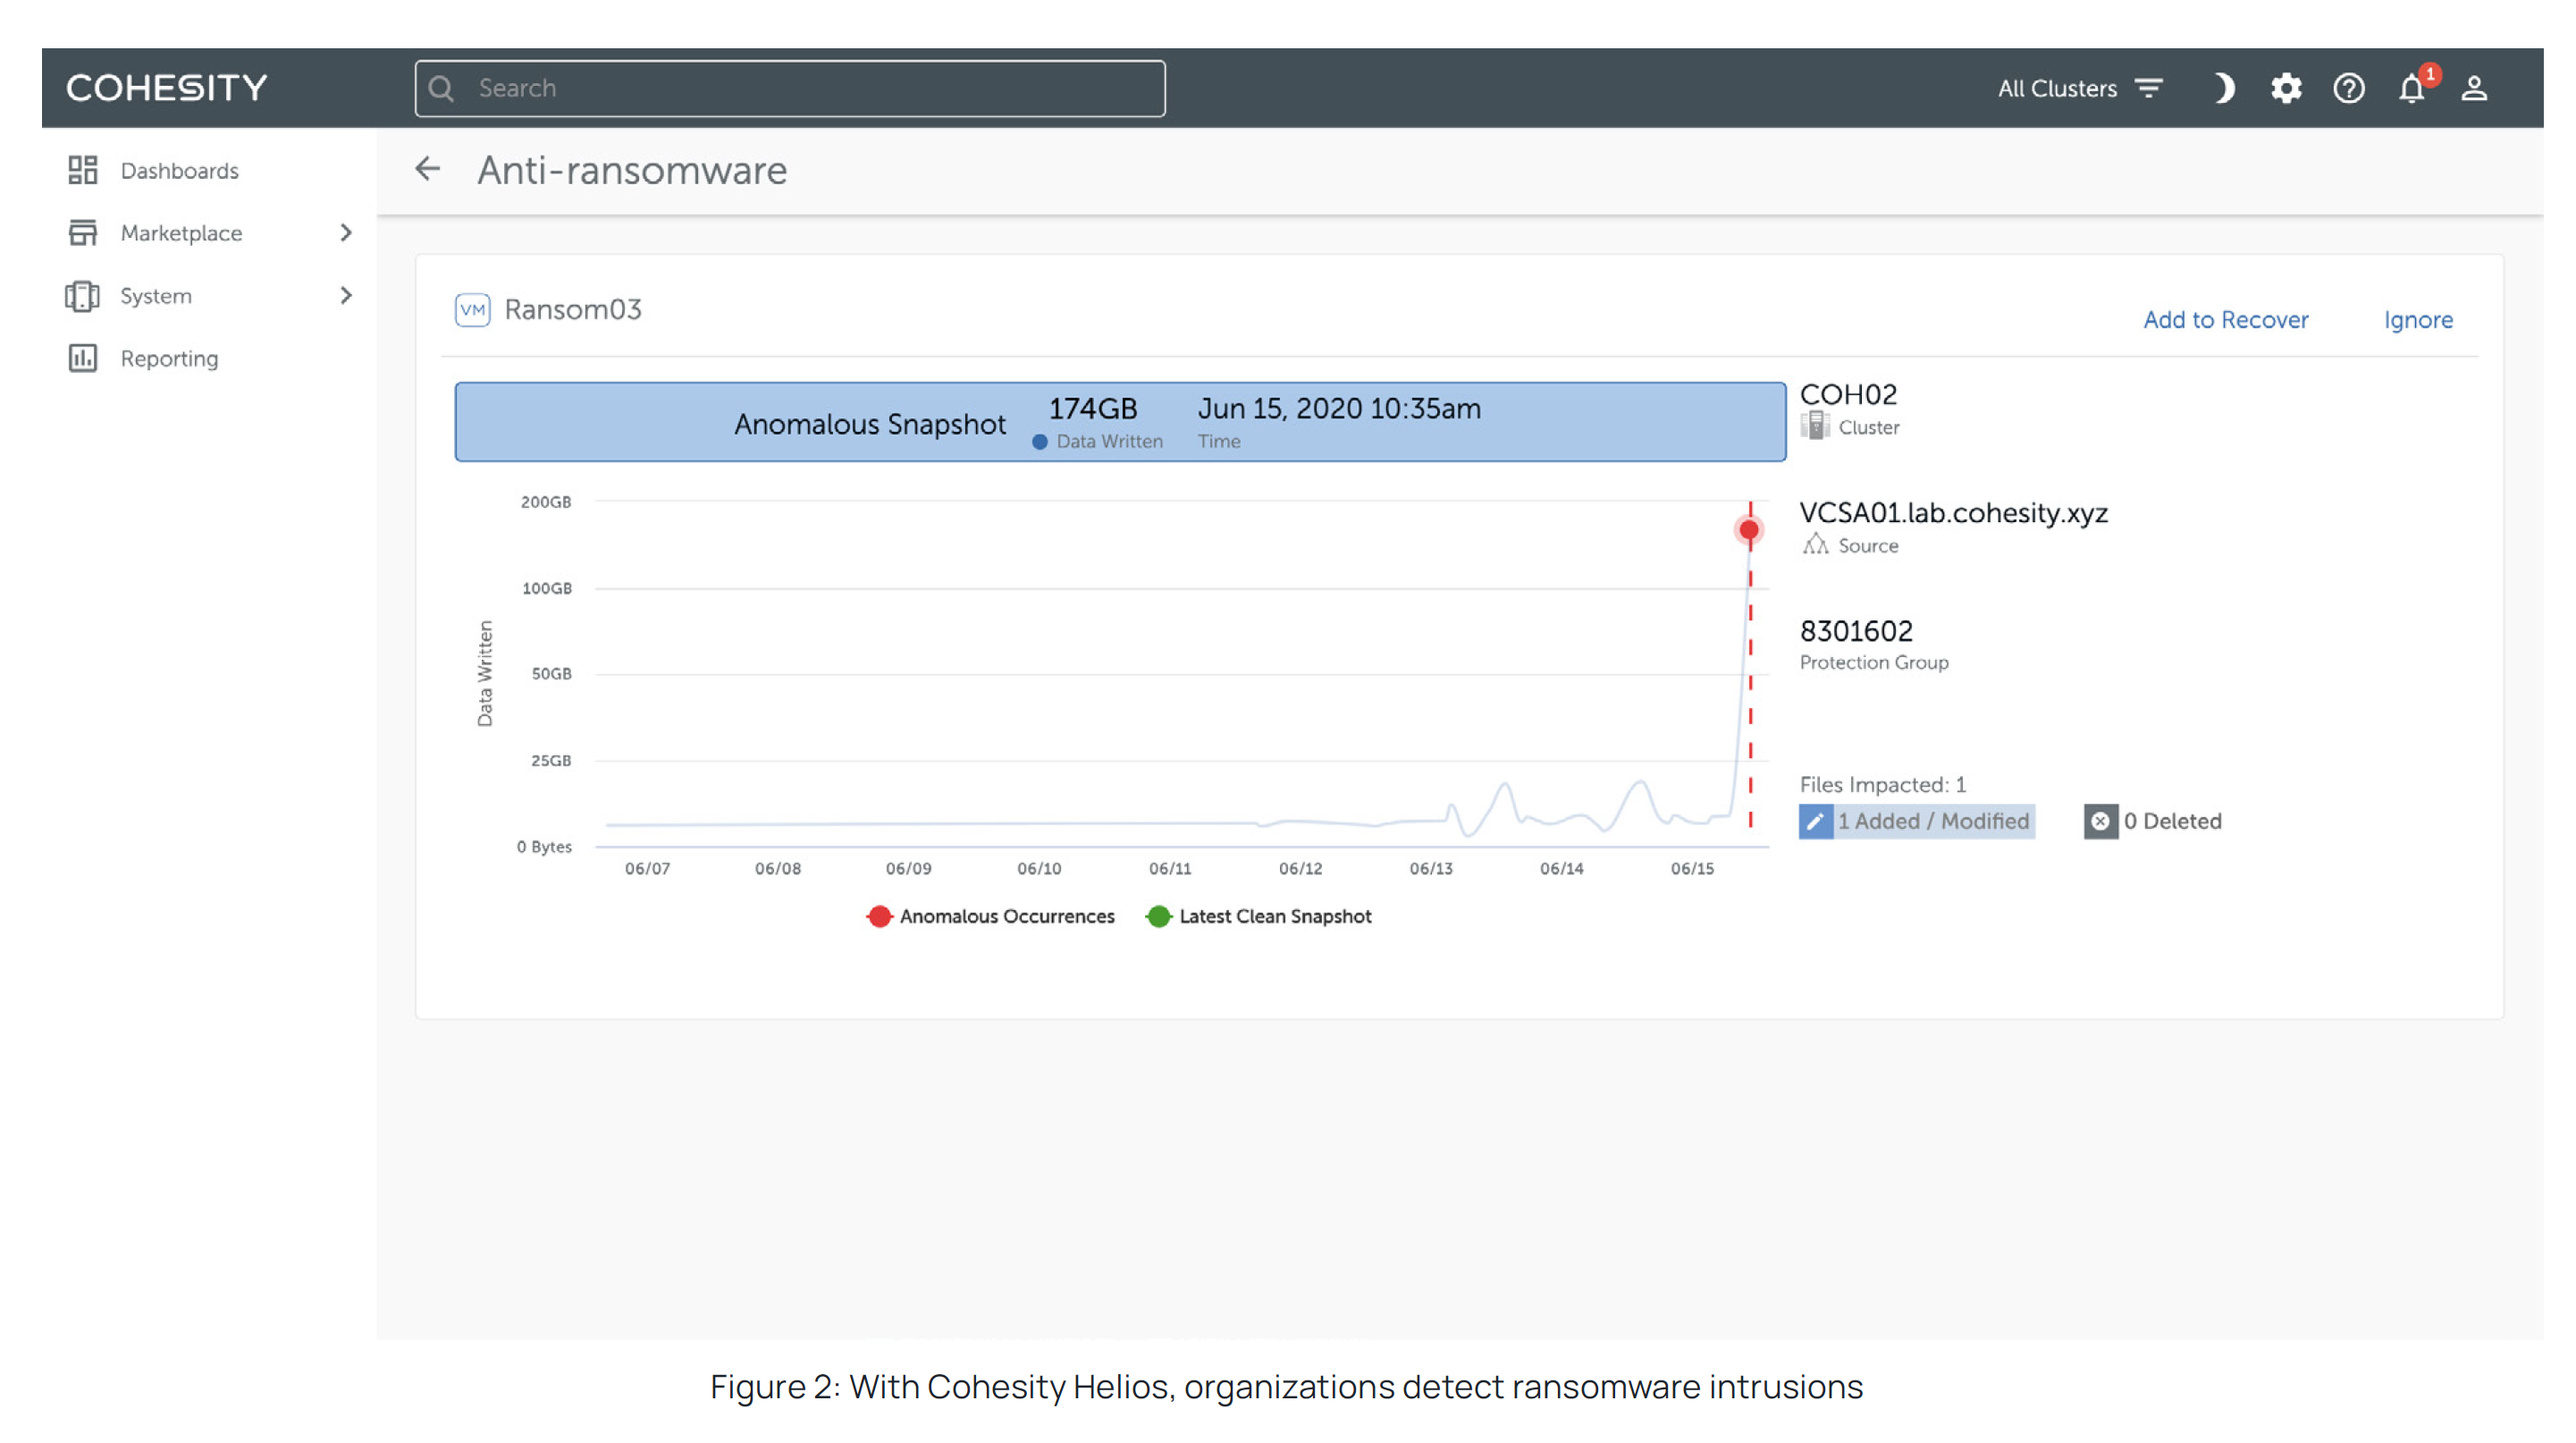Click the Reporting chart icon

(83, 358)
